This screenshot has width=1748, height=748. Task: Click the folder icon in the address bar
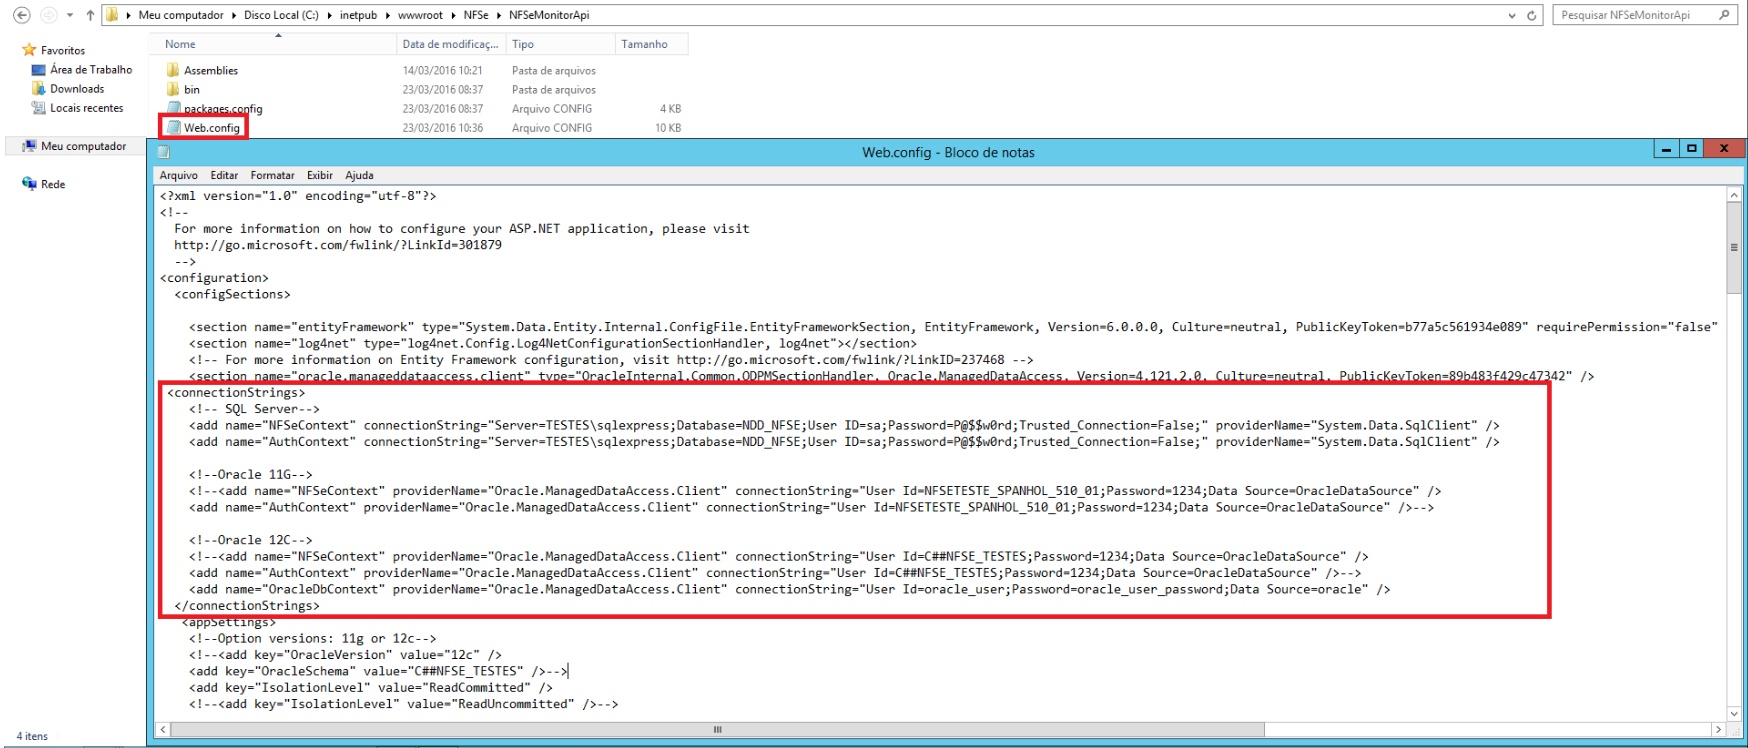[113, 15]
